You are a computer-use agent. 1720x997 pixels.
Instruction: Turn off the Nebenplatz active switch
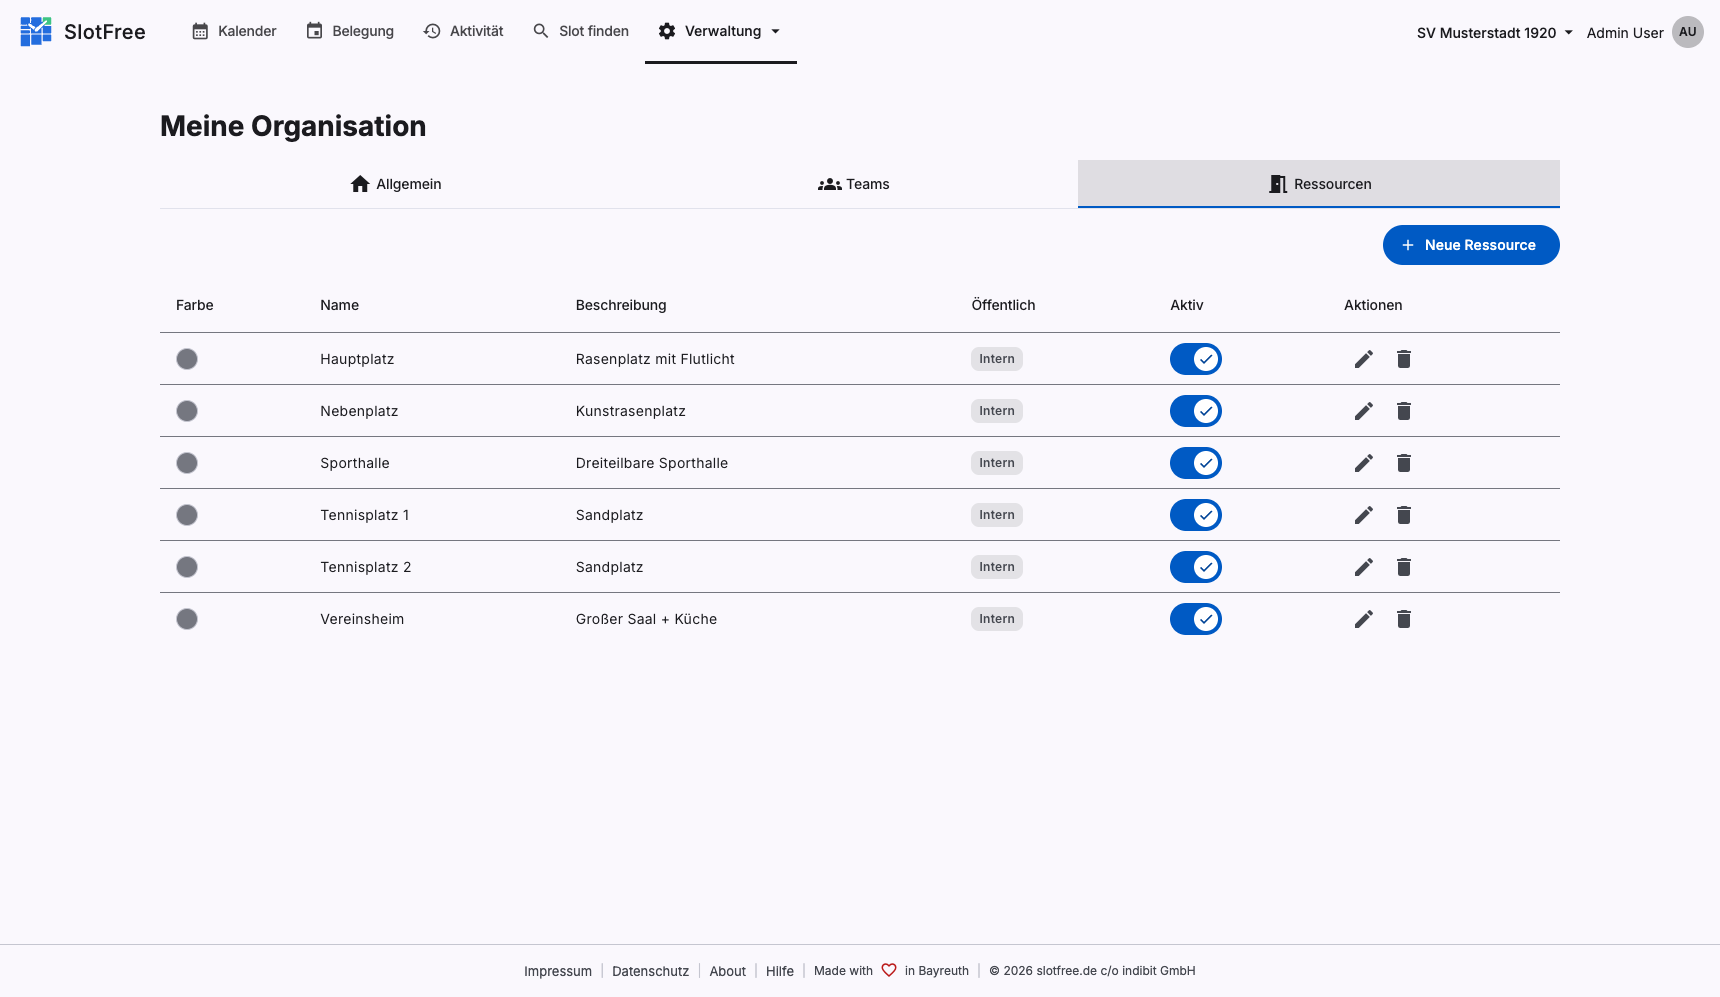click(x=1196, y=411)
